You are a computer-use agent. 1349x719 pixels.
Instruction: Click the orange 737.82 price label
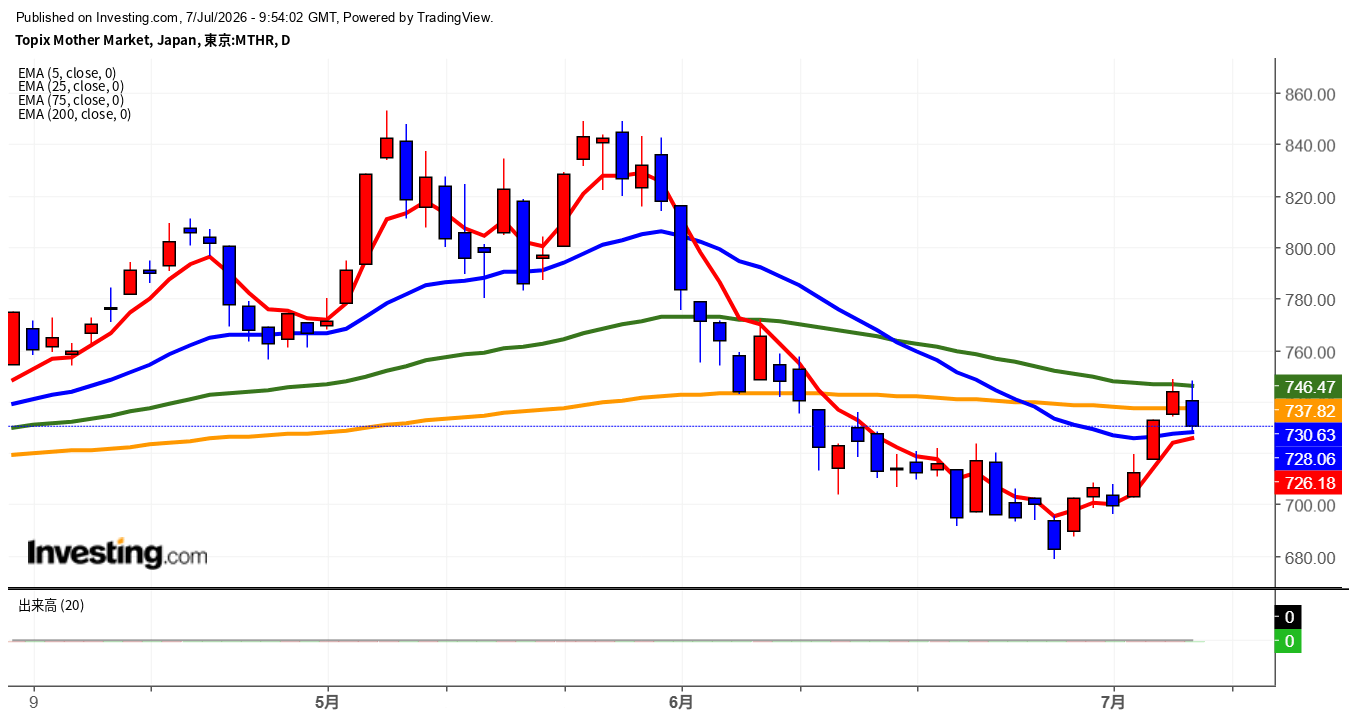pos(1307,411)
